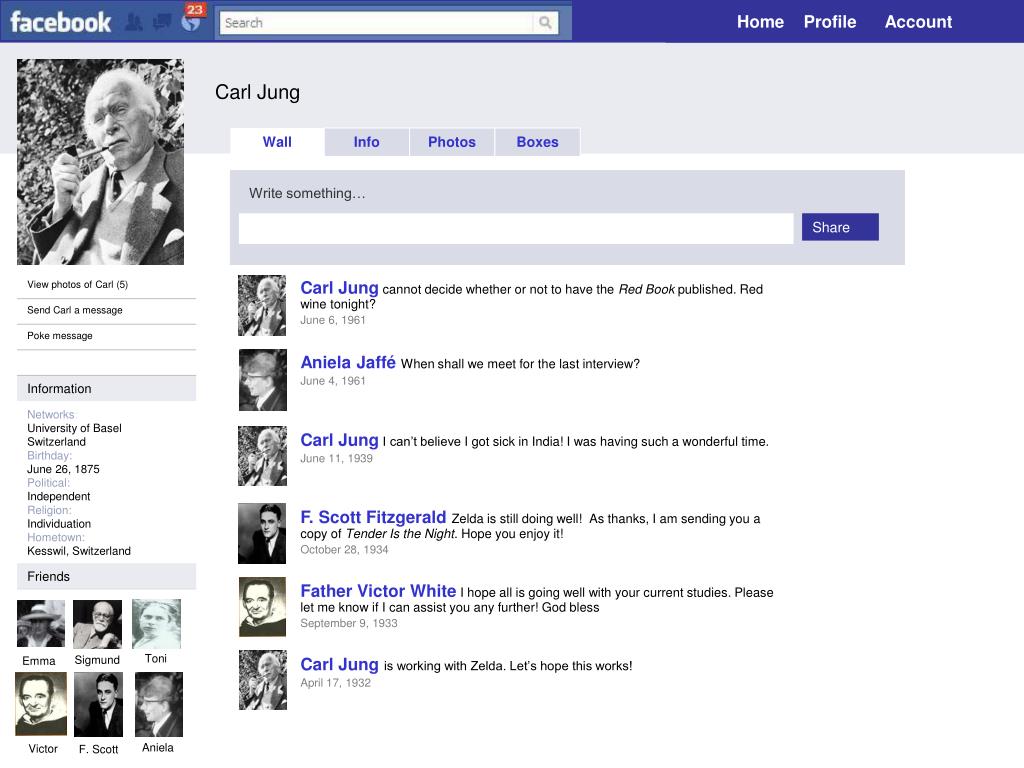Click Aniela Jaffé's post avatar
Viewport: 1024px width, 768px height.
[263, 380]
